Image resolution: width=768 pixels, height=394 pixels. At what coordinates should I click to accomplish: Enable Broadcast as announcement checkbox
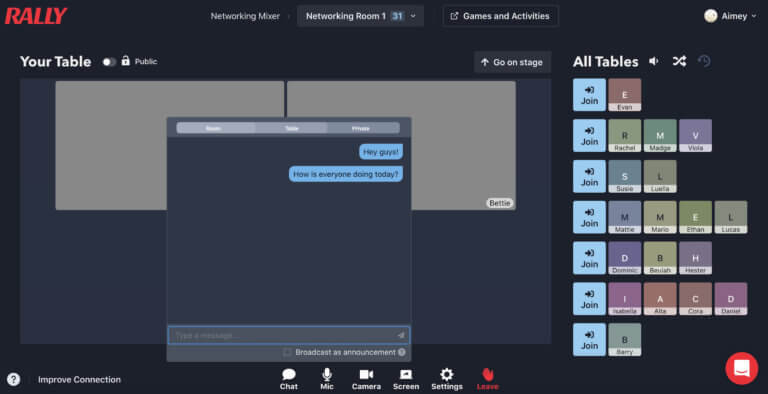[x=288, y=352]
